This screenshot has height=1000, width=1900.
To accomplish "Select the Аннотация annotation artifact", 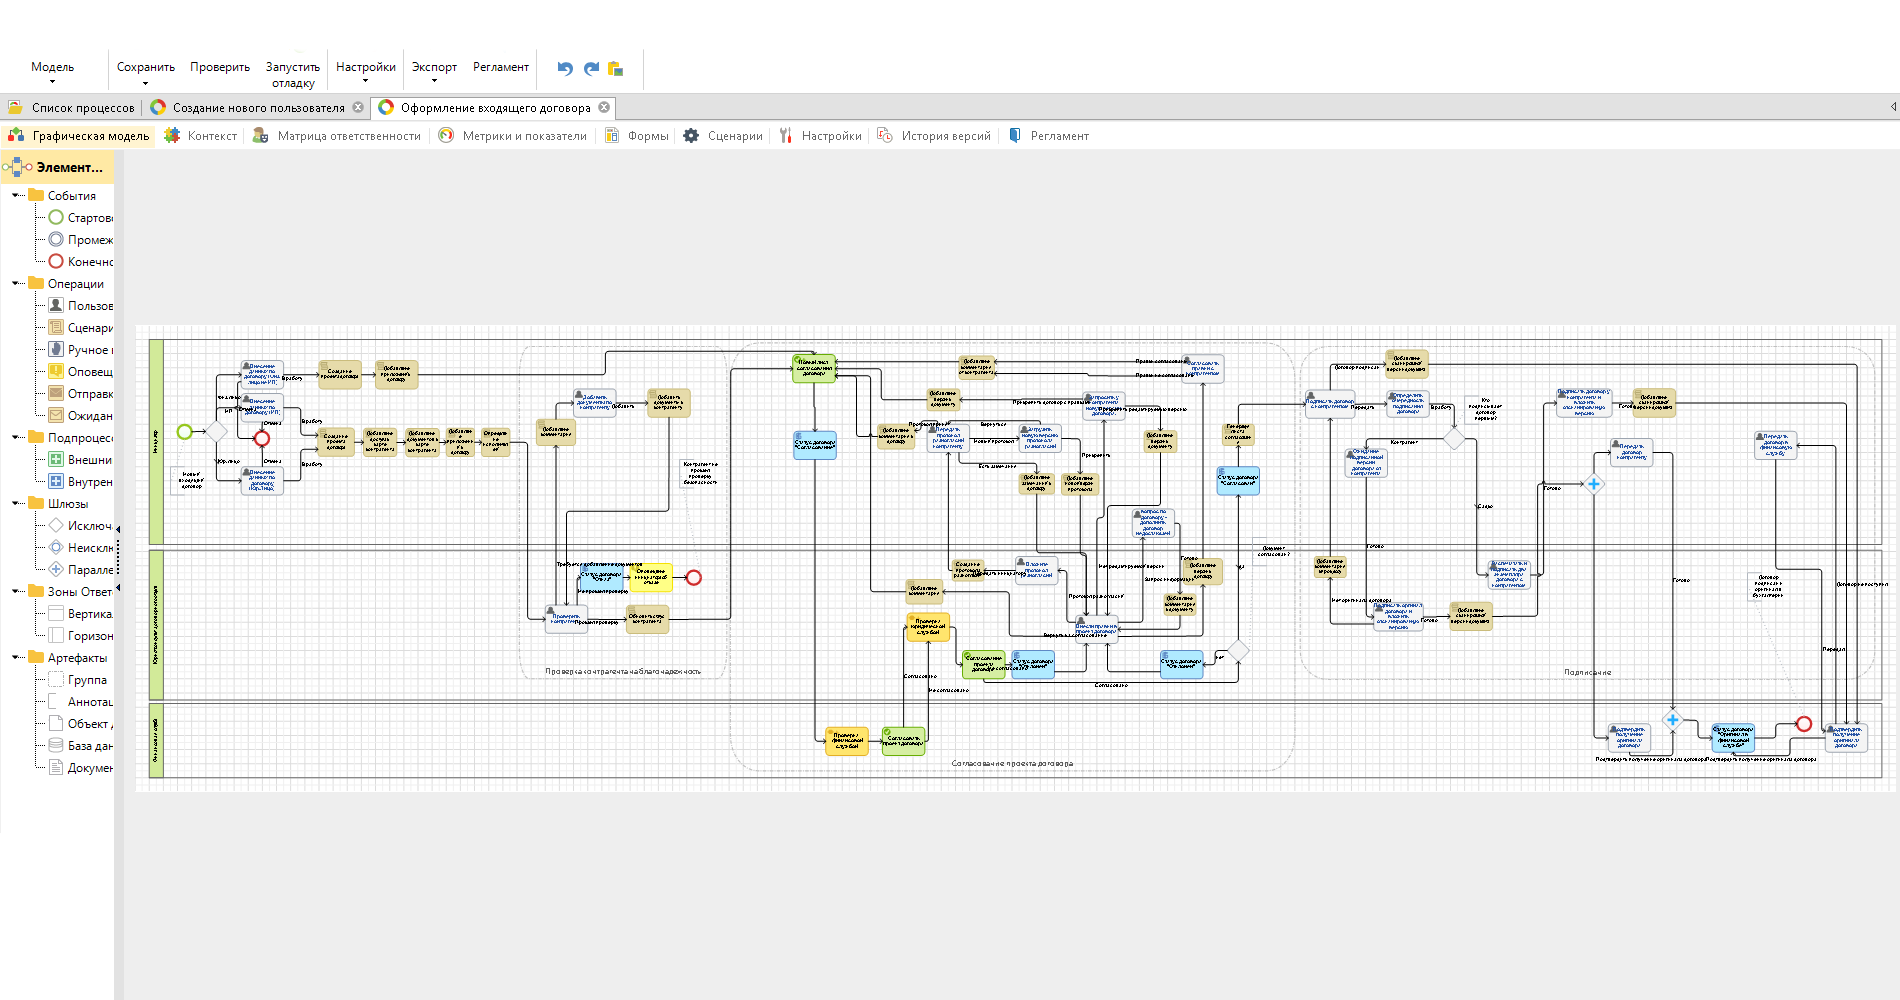I will 80,701.
